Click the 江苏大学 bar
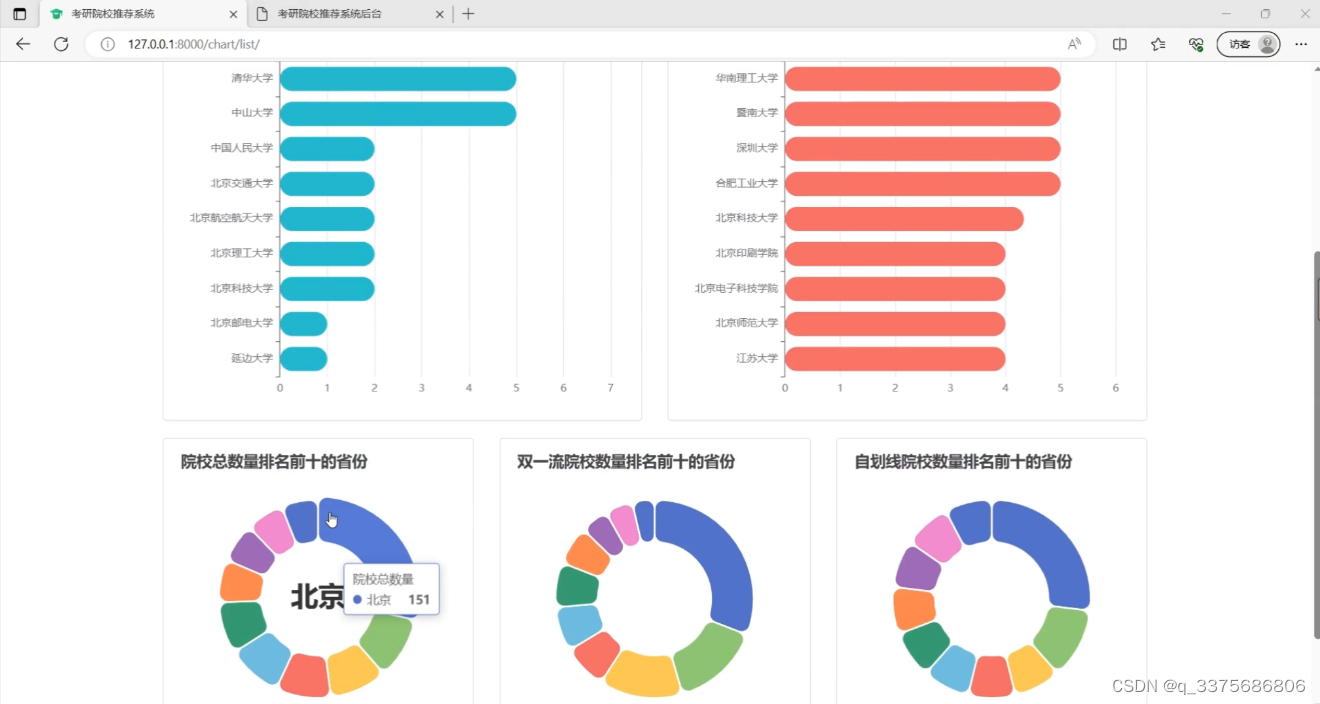Image resolution: width=1320 pixels, height=704 pixels. click(x=895, y=359)
